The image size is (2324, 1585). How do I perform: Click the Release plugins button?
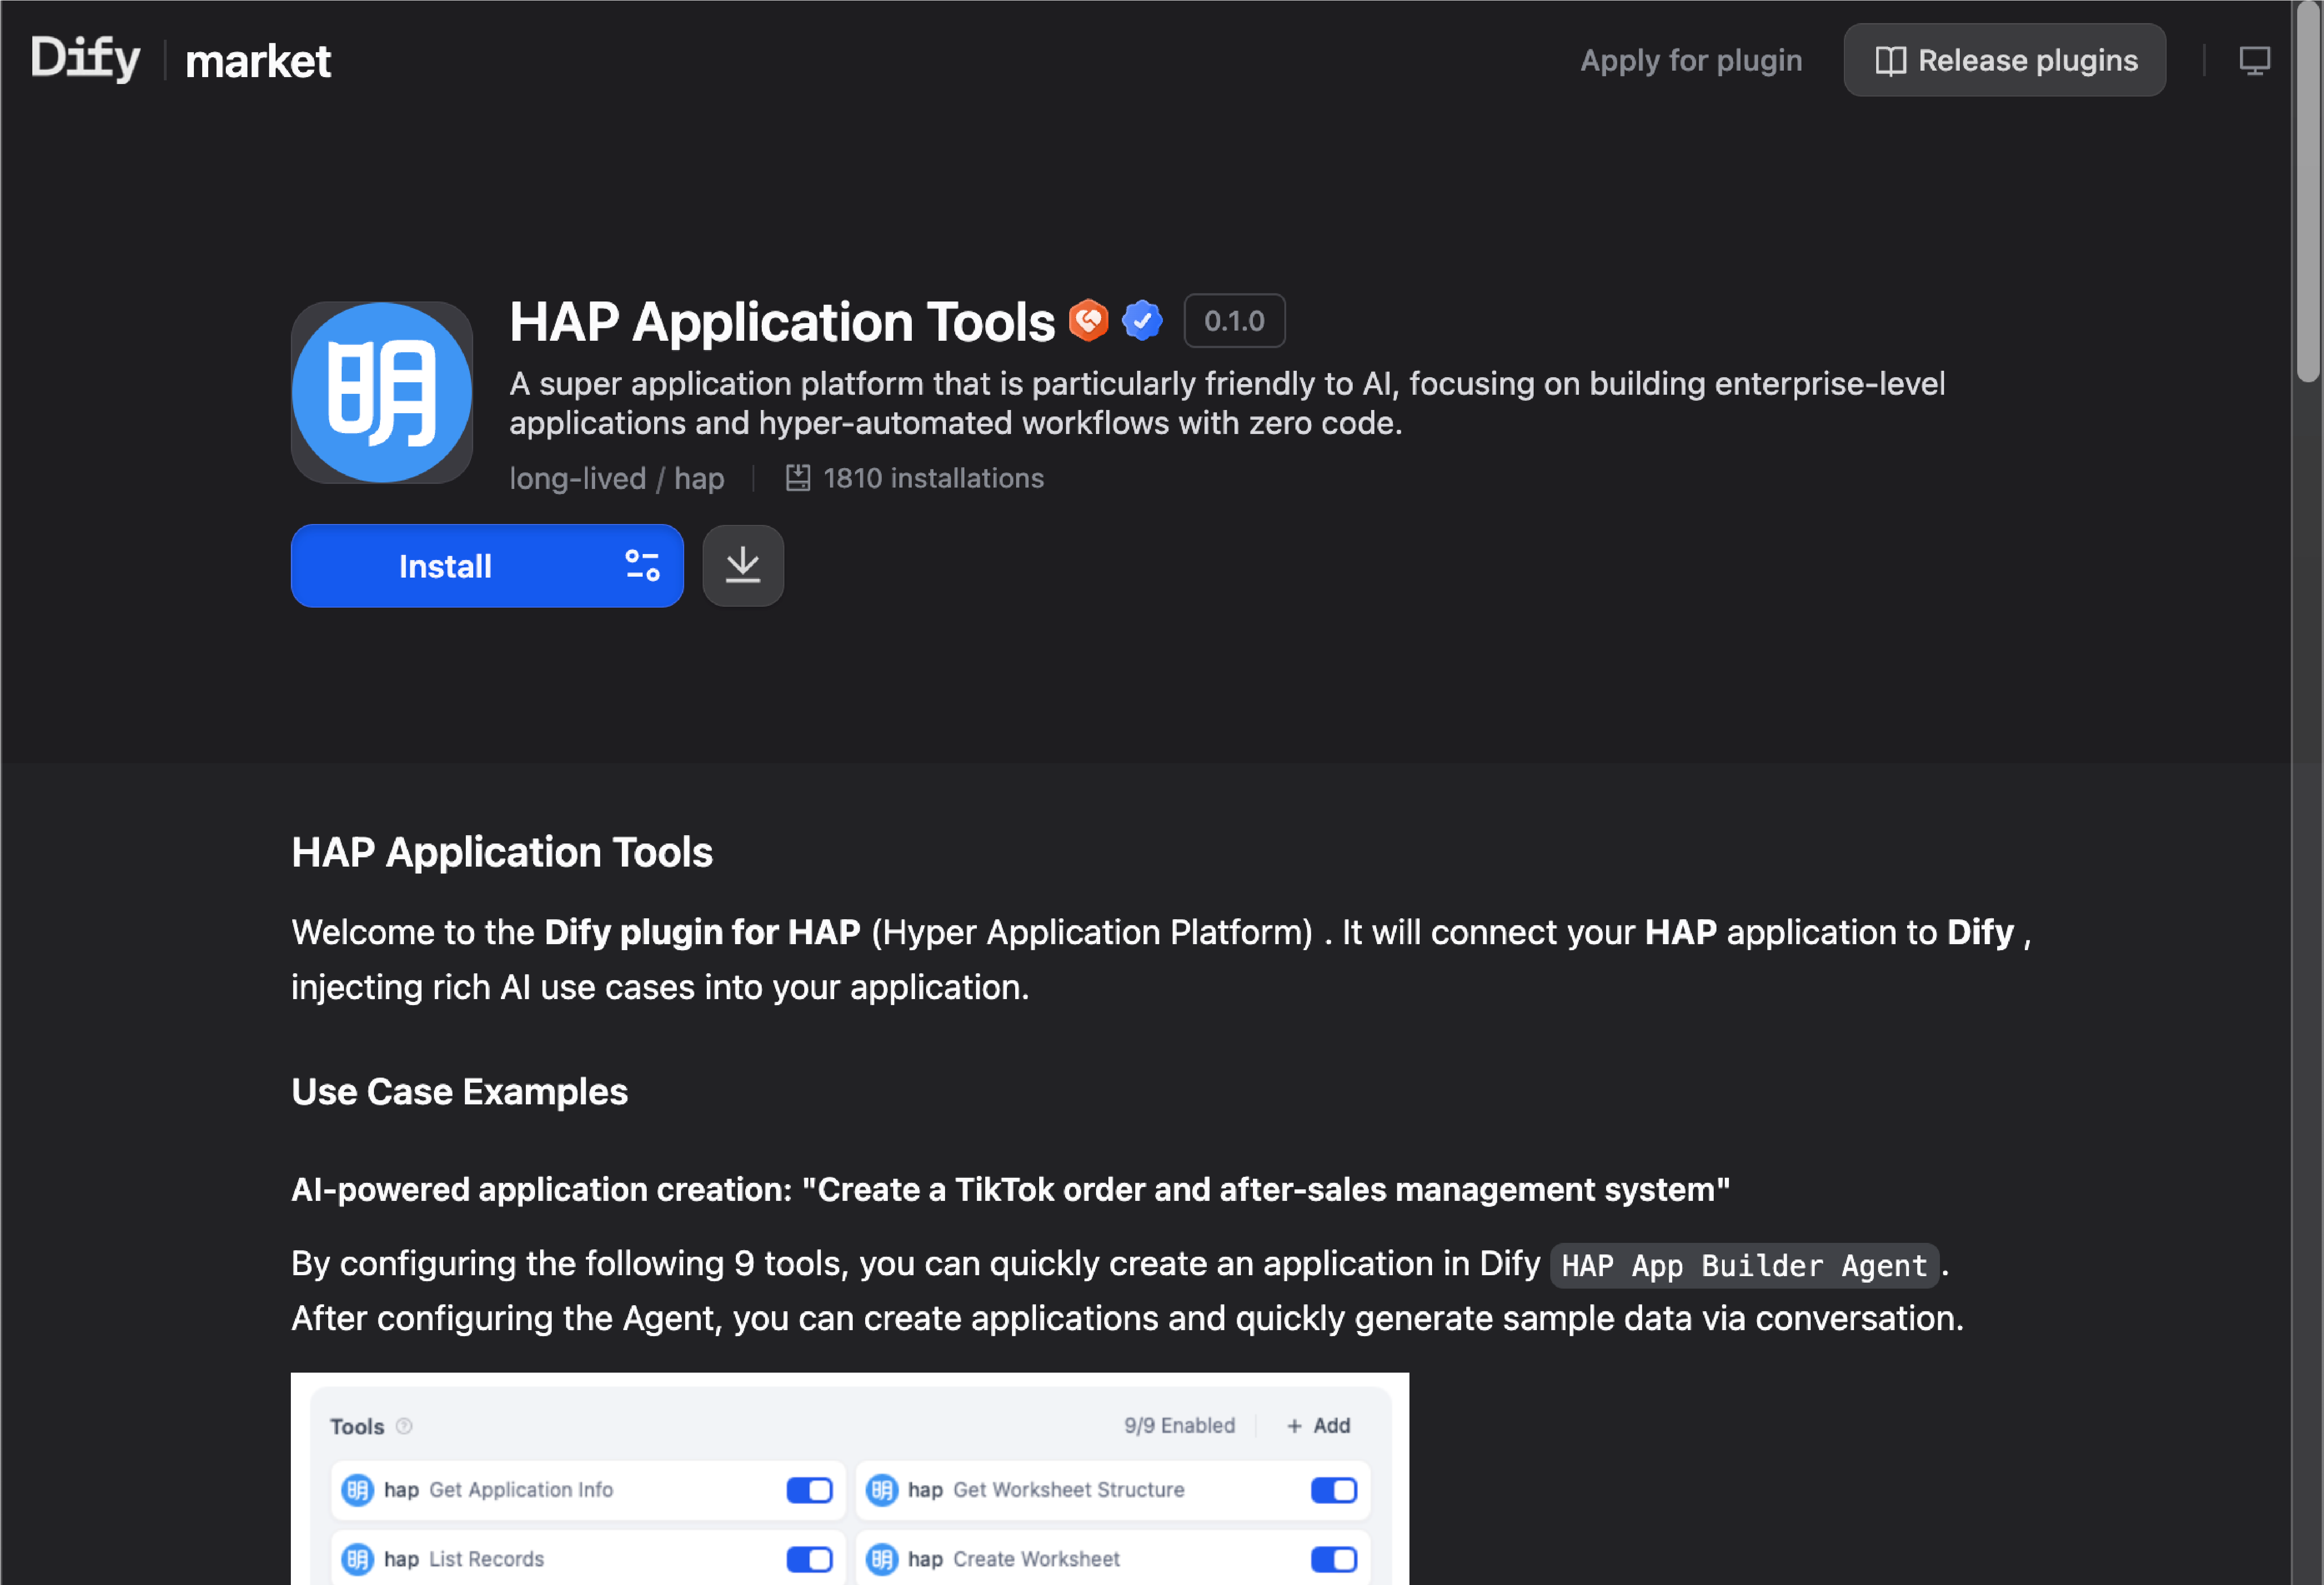[2004, 61]
